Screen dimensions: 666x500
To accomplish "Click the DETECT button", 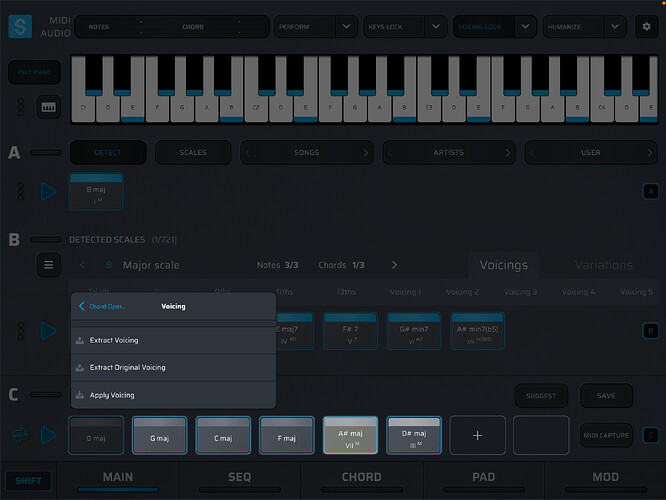I will pyautogui.click(x=108, y=153).
